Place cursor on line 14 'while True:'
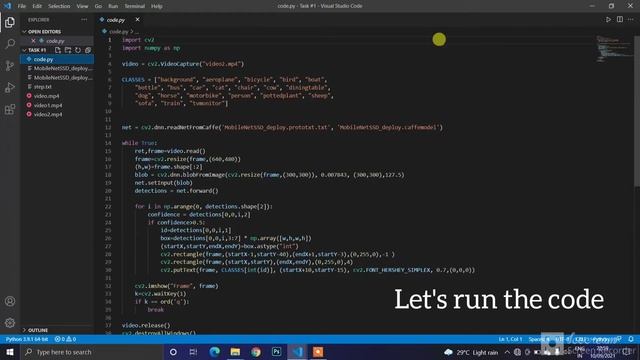This screenshot has height=360, width=640. pos(140,143)
